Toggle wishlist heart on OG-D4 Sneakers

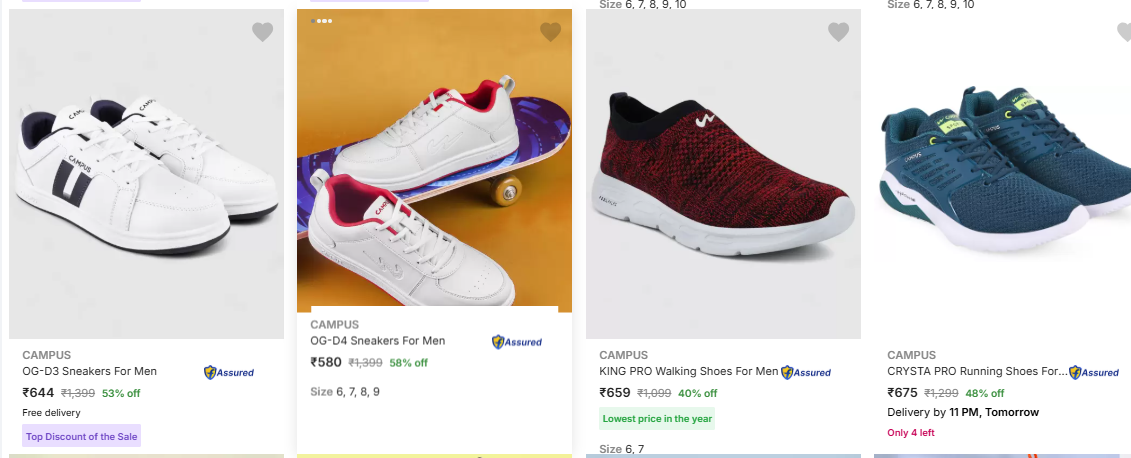[550, 32]
